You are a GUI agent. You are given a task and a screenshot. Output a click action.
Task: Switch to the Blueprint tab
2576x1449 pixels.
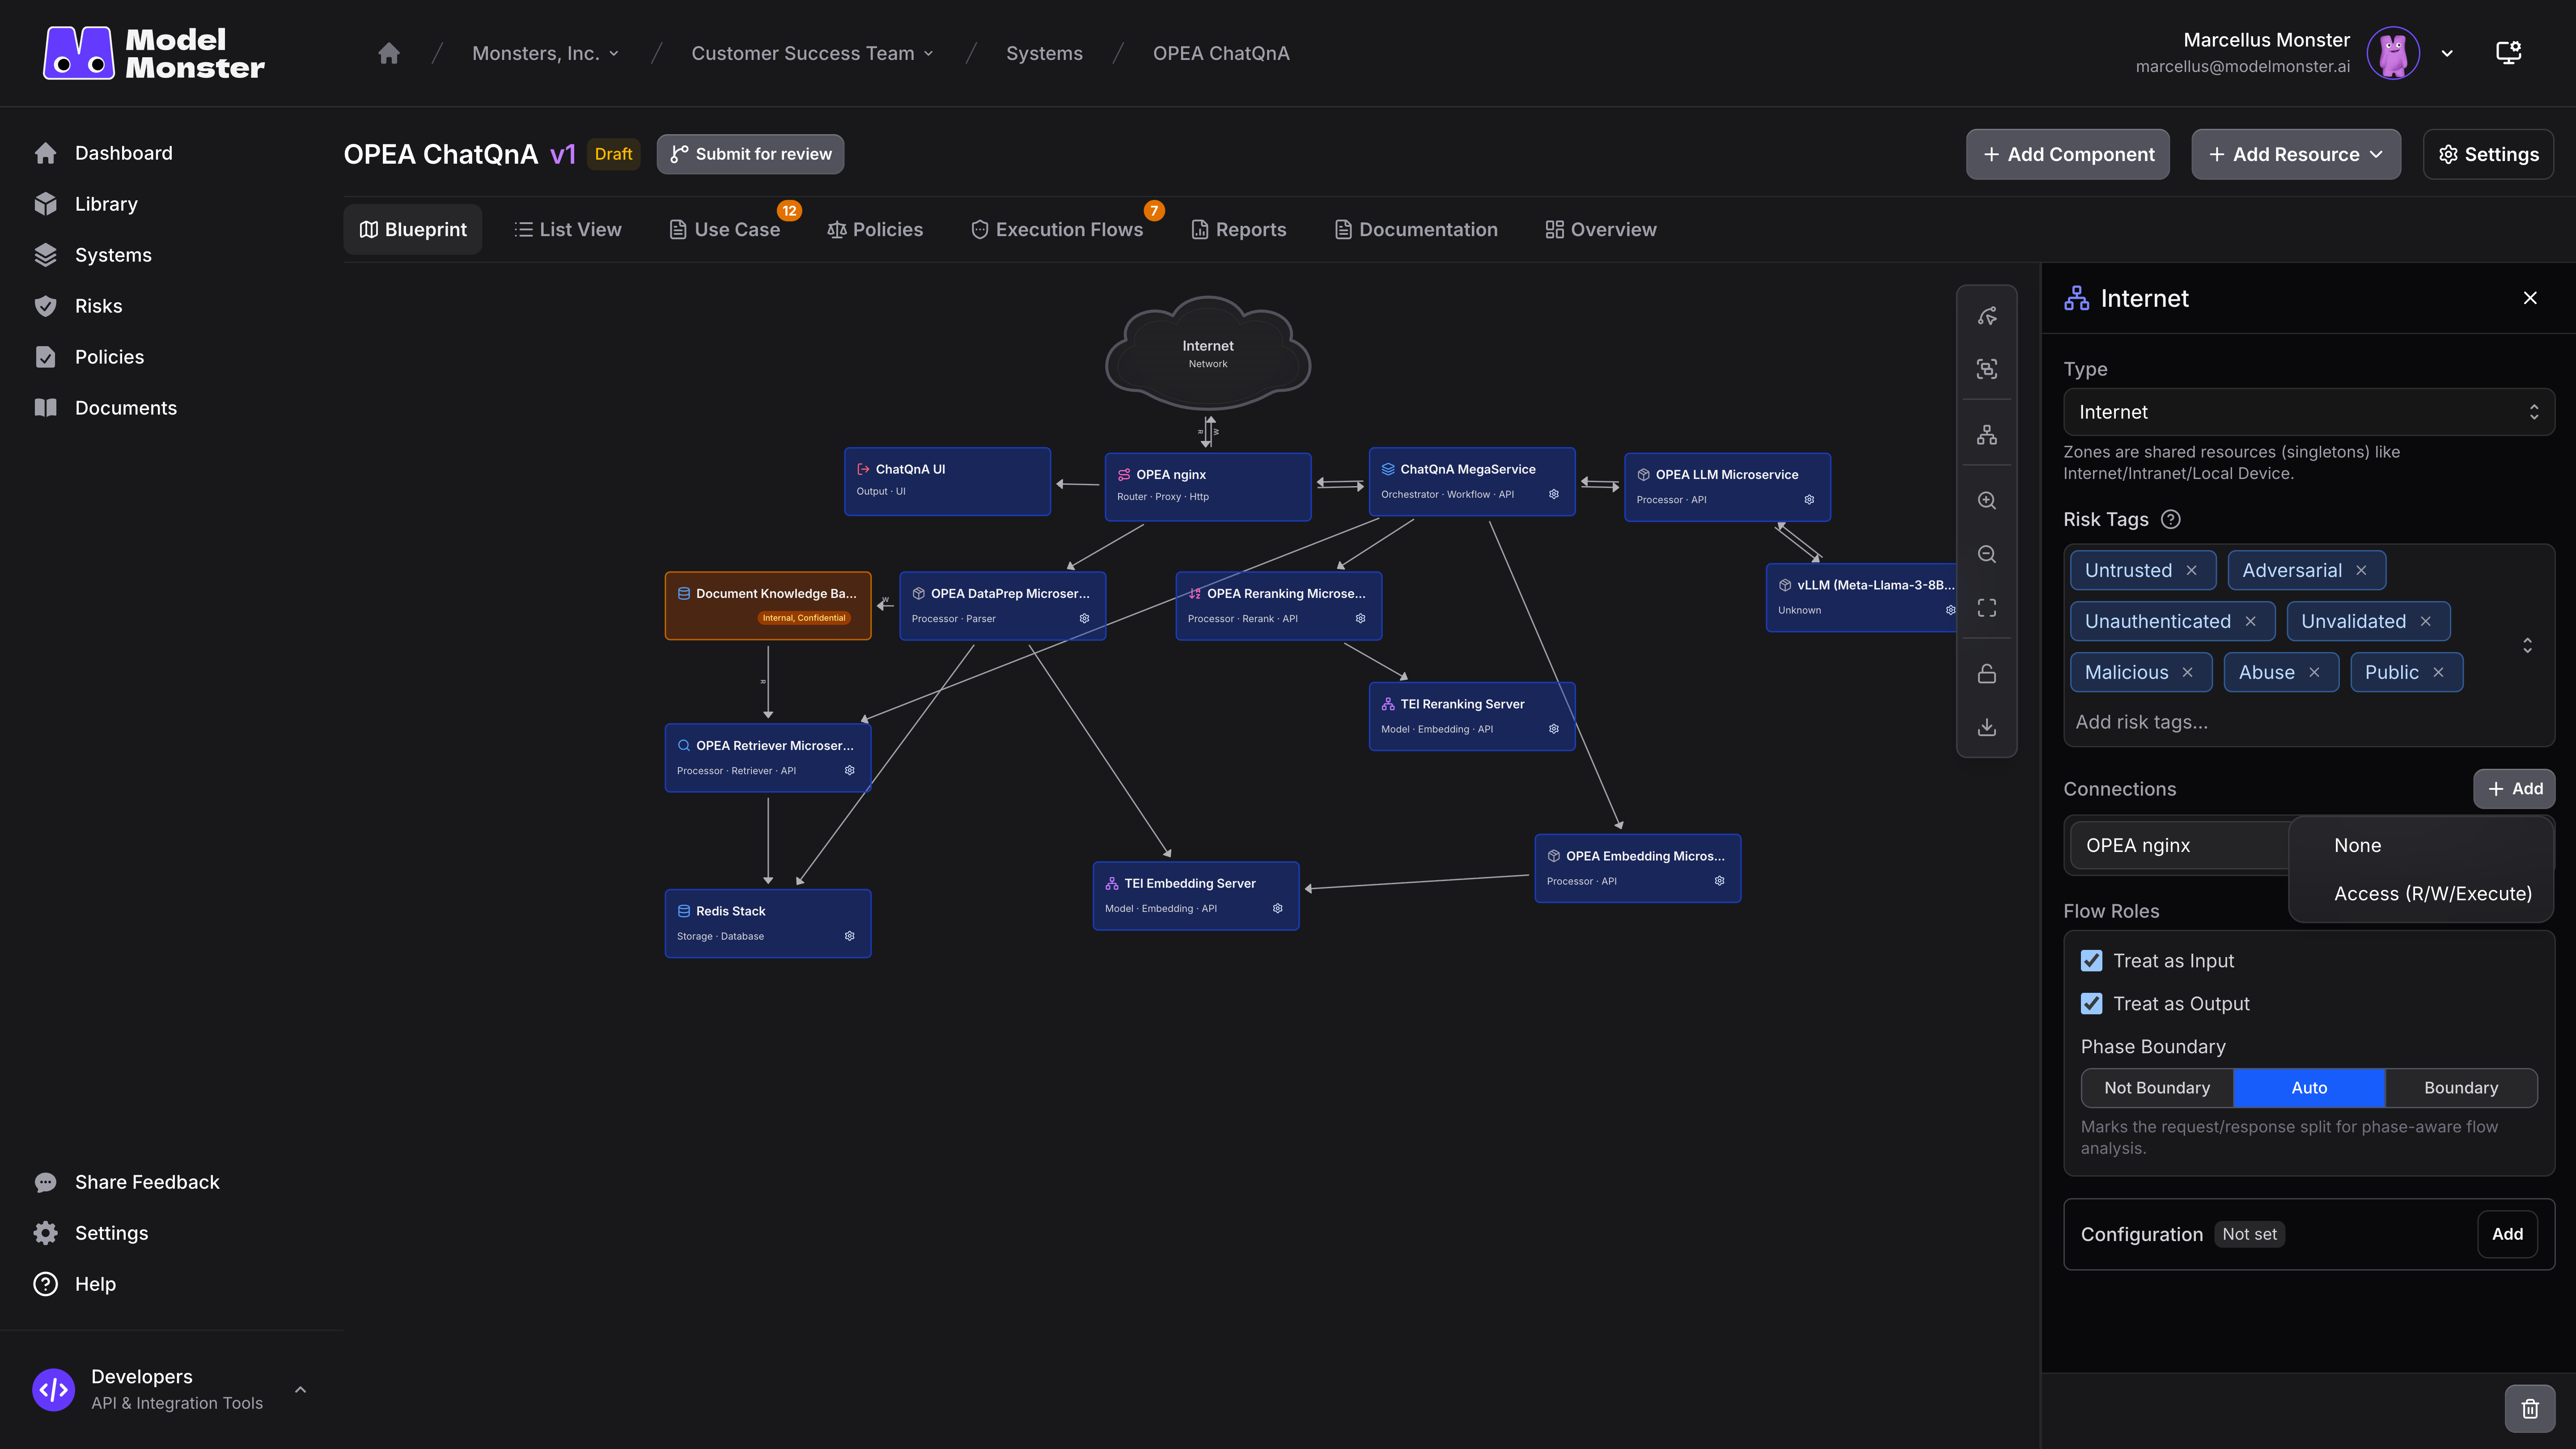413,229
